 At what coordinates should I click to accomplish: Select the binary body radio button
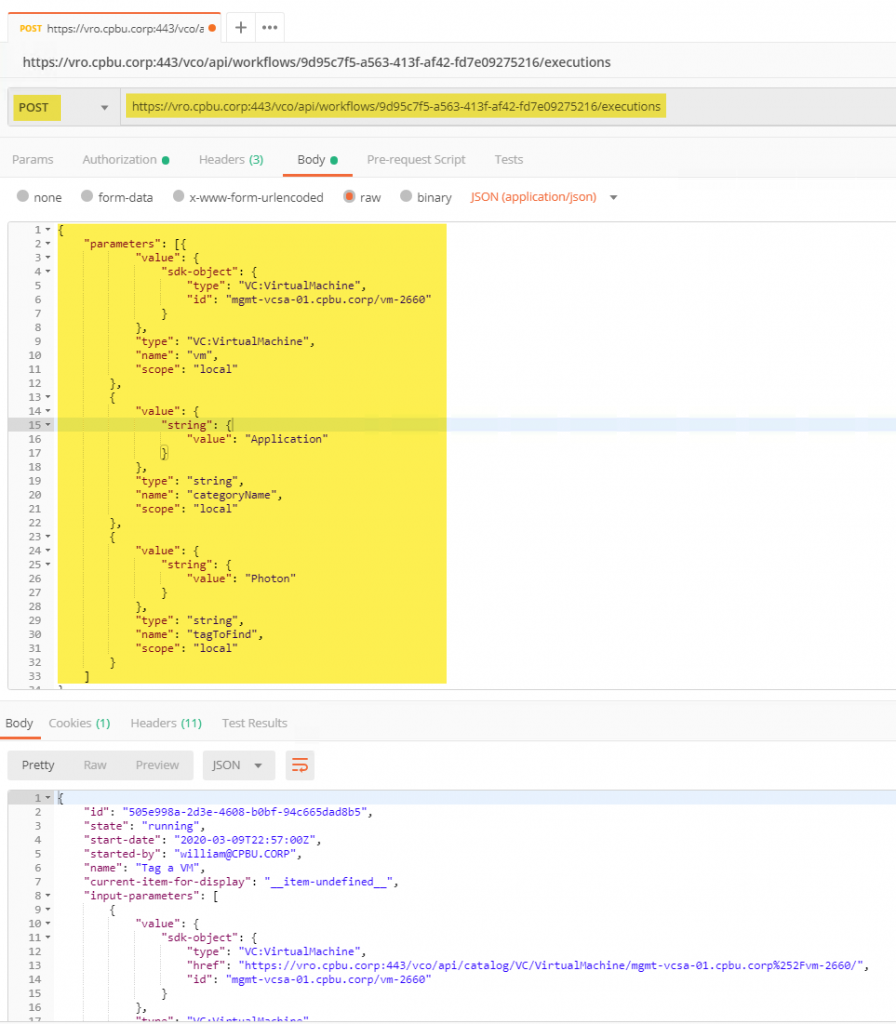click(x=407, y=197)
